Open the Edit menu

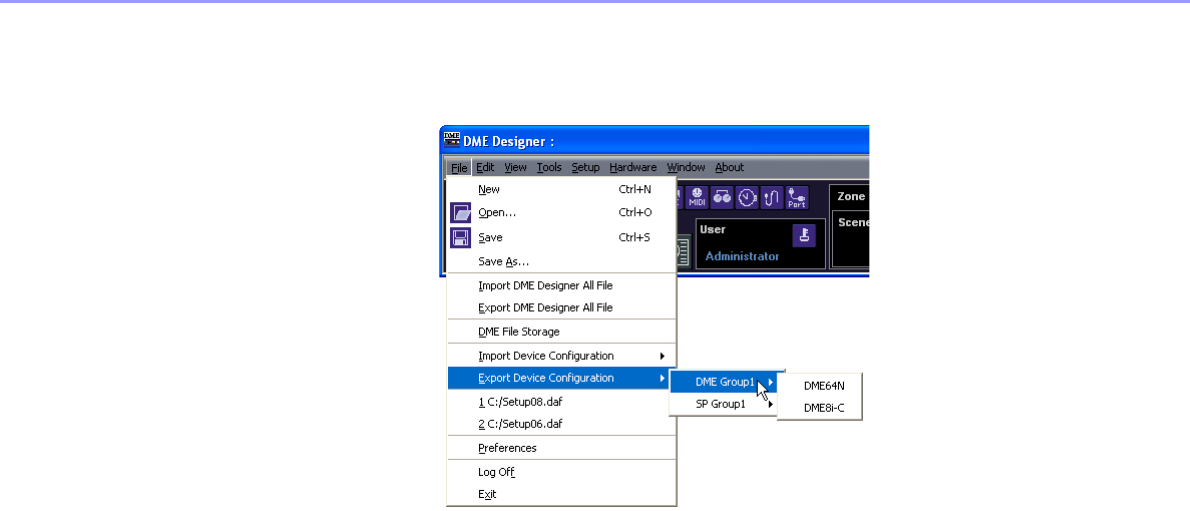(x=485, y=168)
